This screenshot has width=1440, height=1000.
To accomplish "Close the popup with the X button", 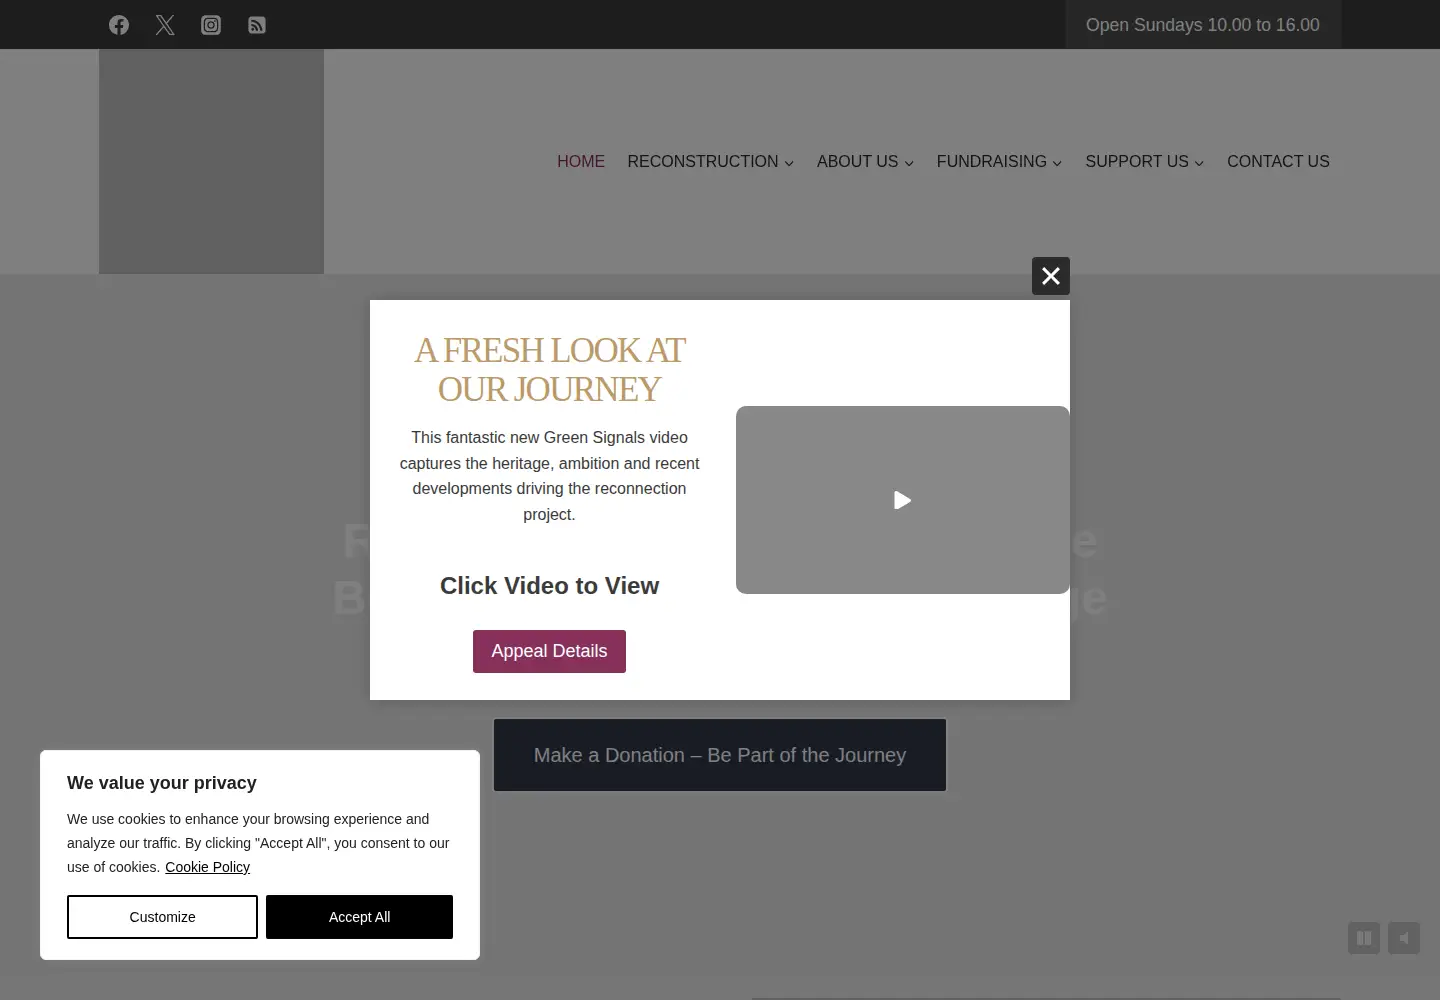I will (1051, 276).
